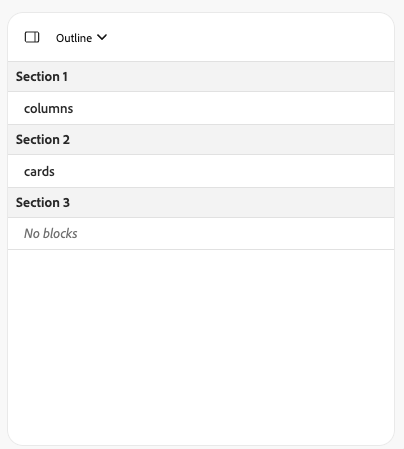Image resolution: width=404 pixels, height=449 pixels.
Task: Highlight the first section row in the outline
Action: point(201,77)
